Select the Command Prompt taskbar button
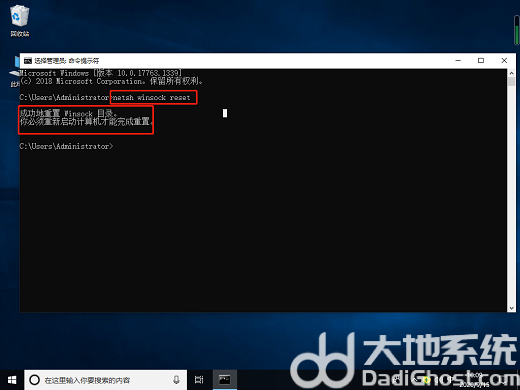 click(225, 380)
